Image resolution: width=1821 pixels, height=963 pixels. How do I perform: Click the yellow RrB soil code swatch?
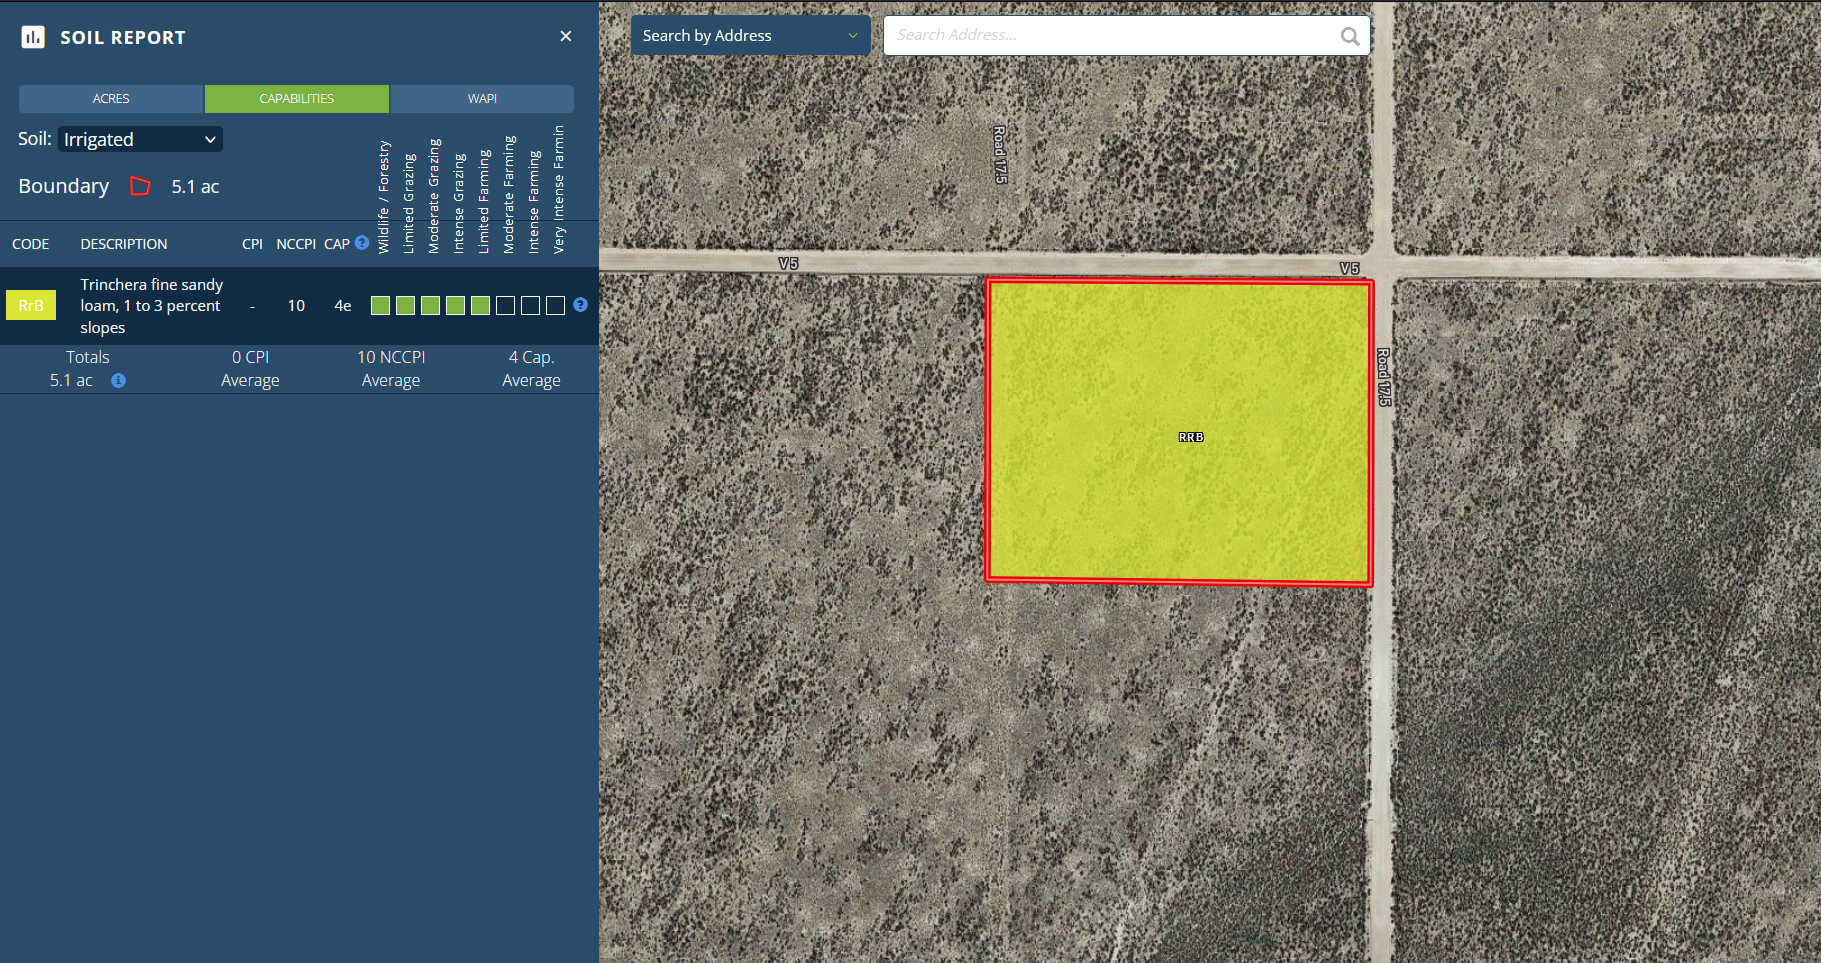31,306
